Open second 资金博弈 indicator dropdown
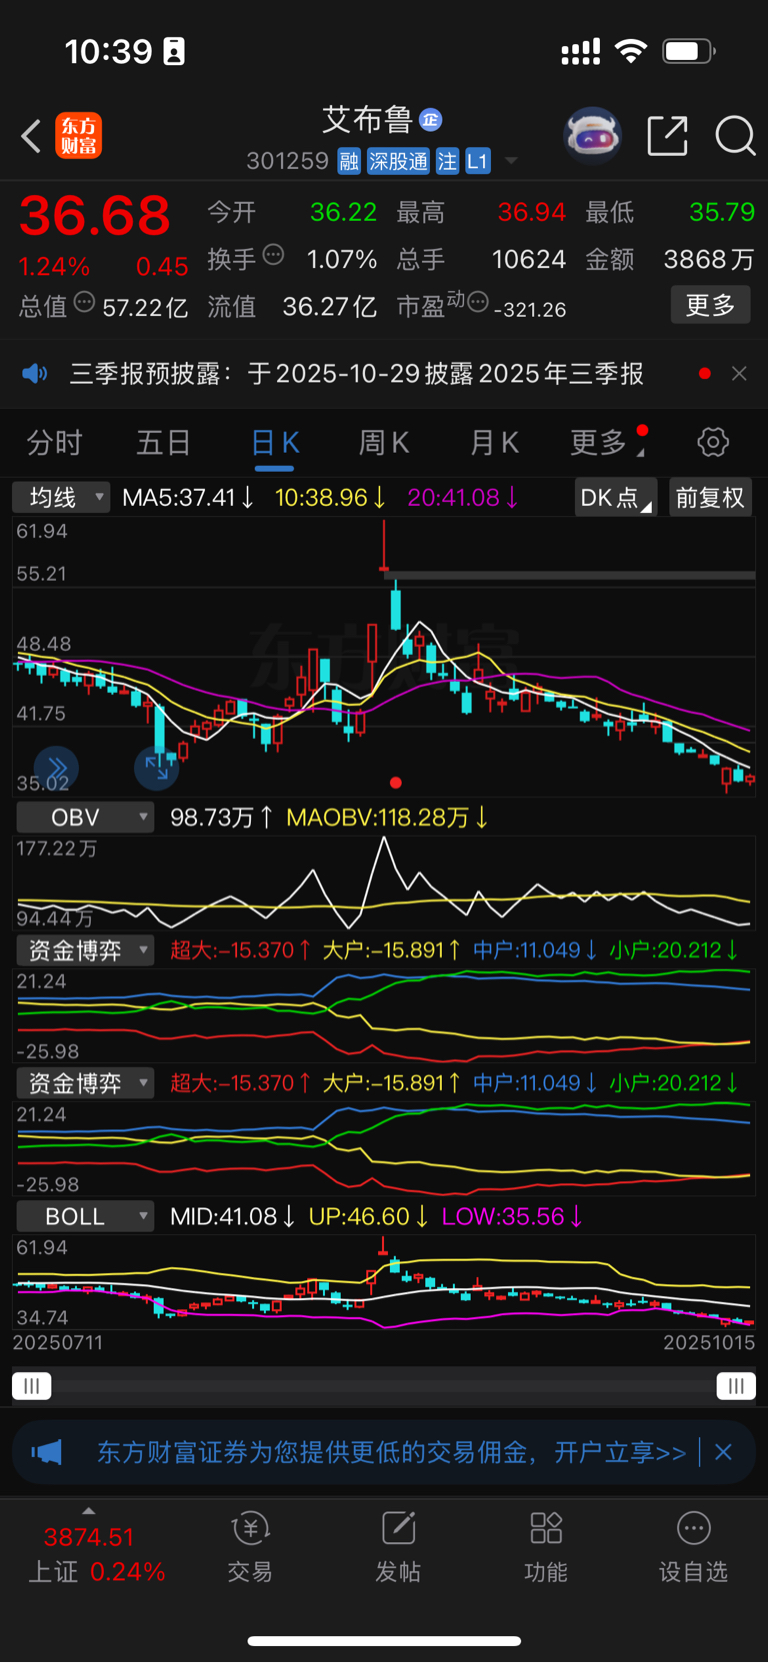 [85, 1083]
